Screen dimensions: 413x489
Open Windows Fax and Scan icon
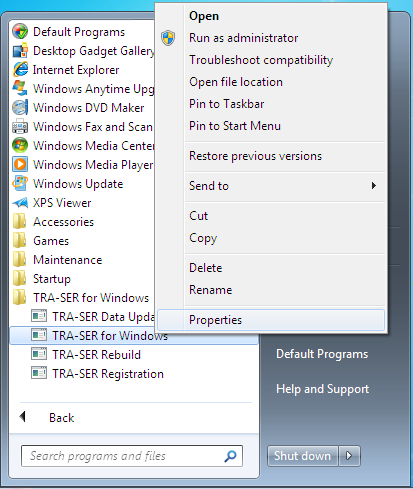pos(20,127)
